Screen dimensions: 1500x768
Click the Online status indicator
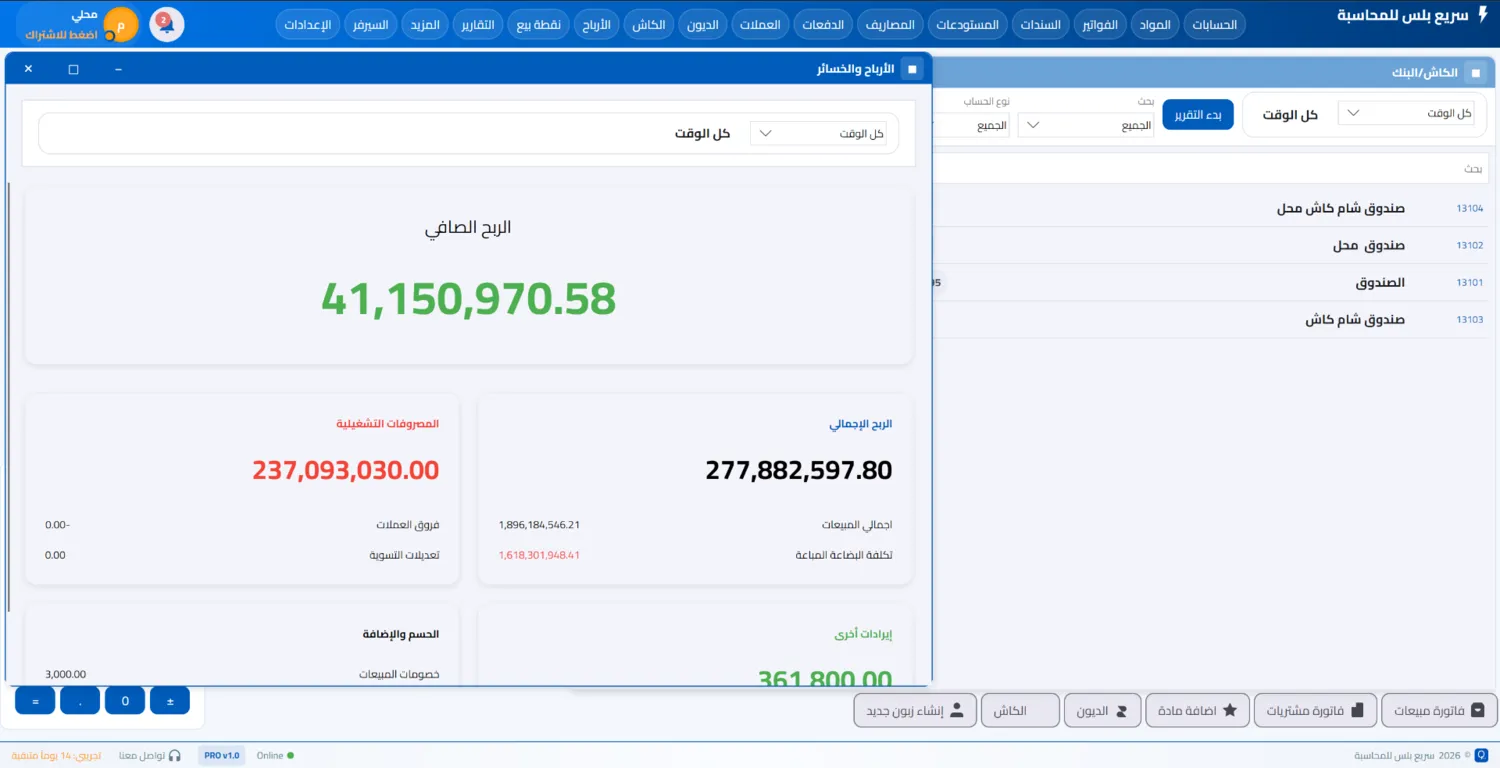(276, 756)
